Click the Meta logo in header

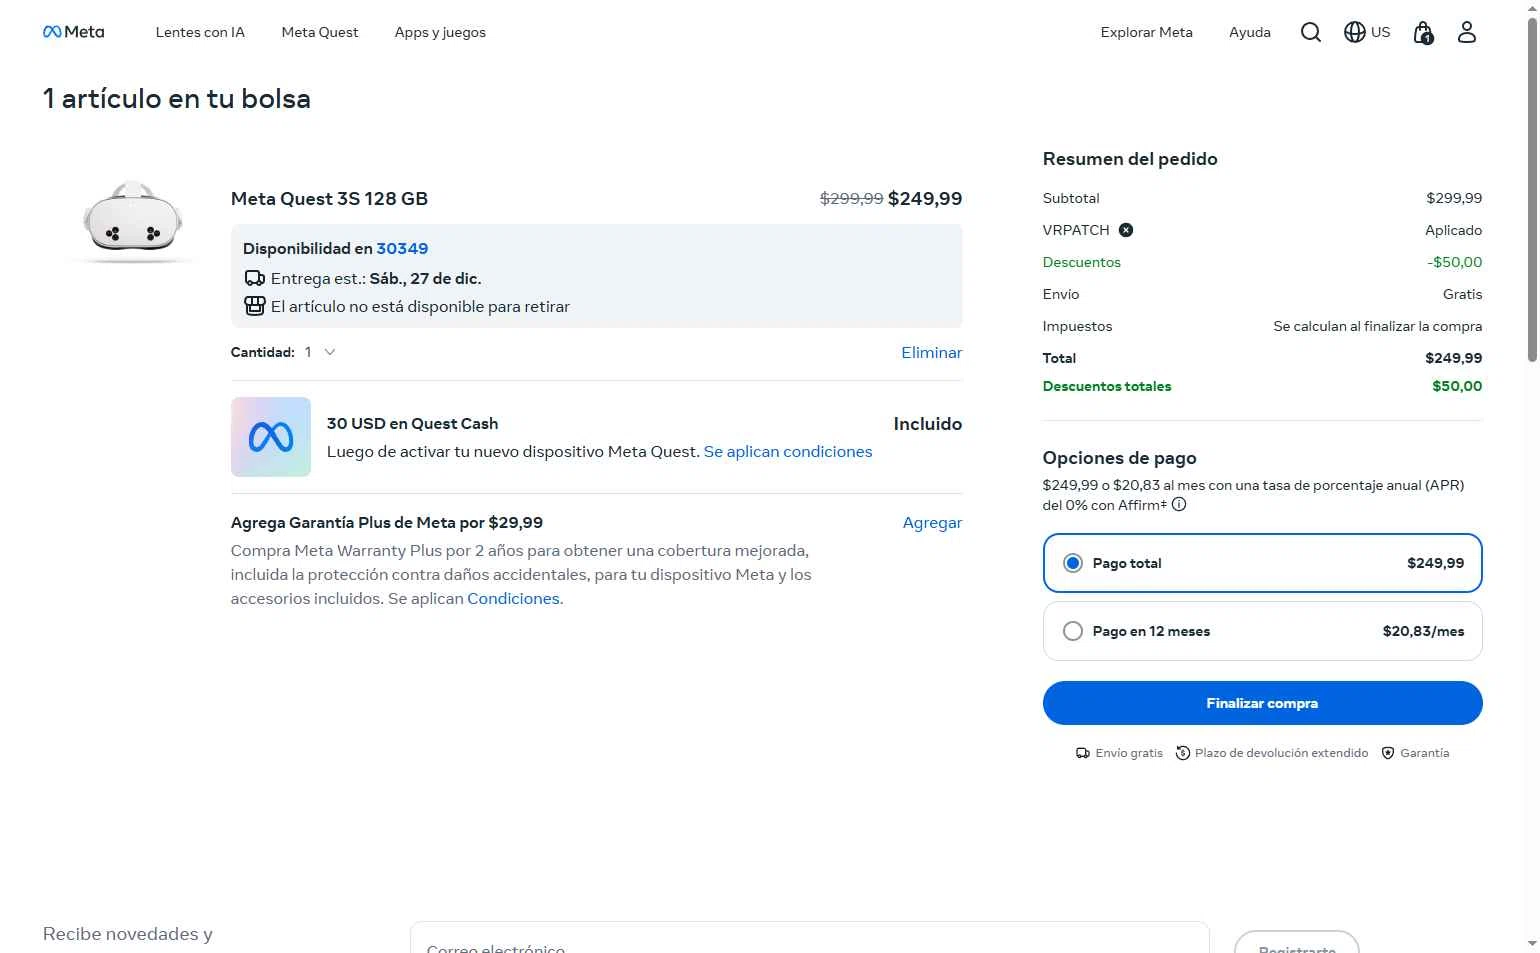[x=73, y=32]
